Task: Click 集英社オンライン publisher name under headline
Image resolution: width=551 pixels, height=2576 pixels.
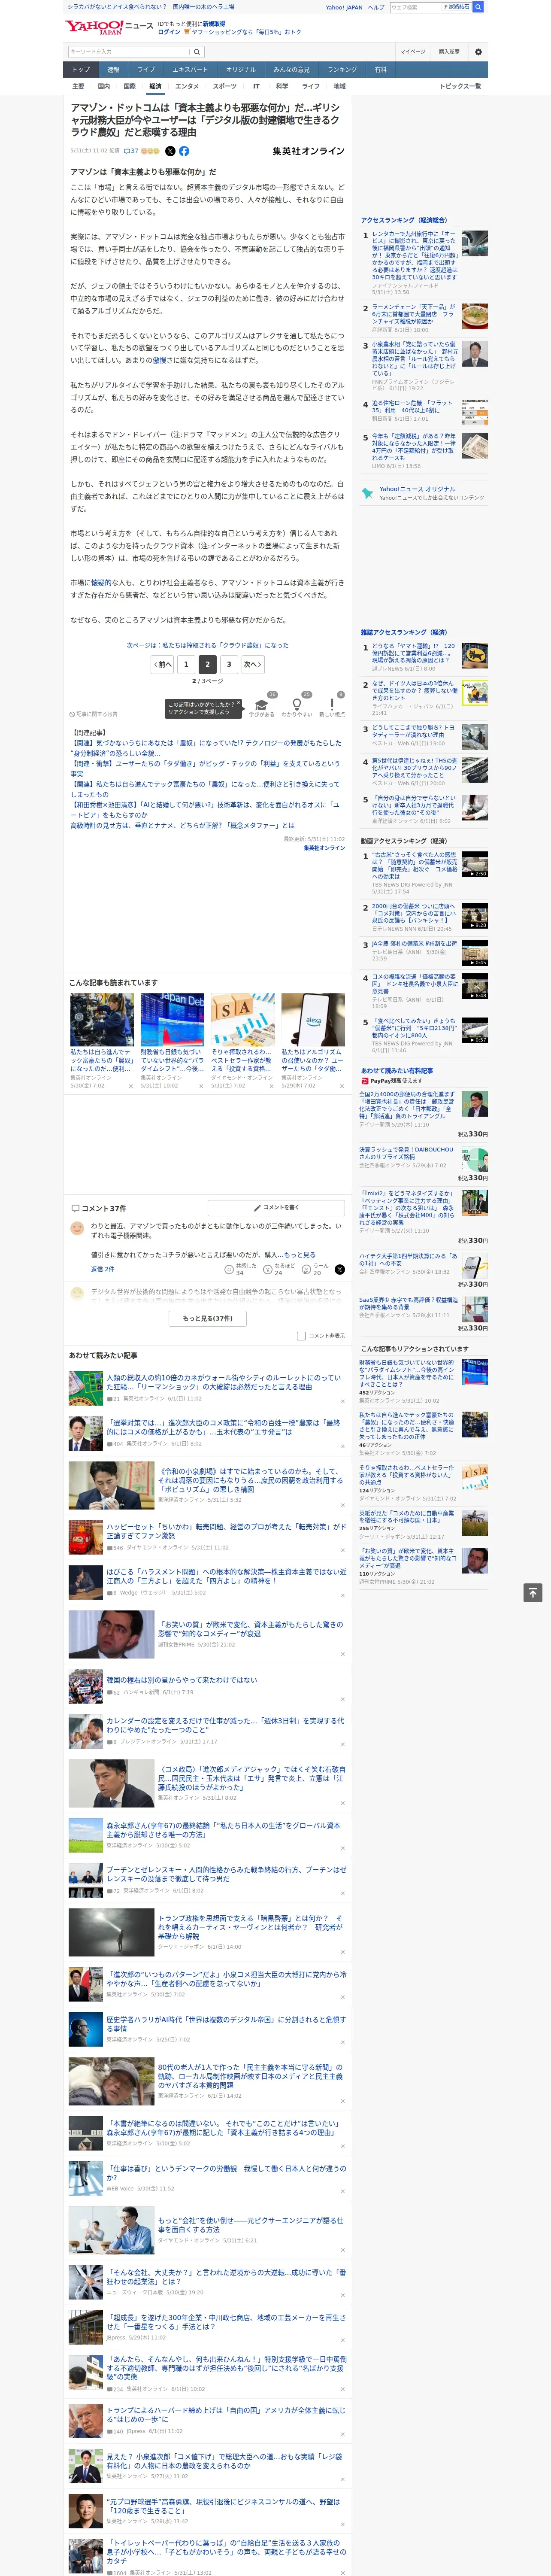Action: (308, 151)
